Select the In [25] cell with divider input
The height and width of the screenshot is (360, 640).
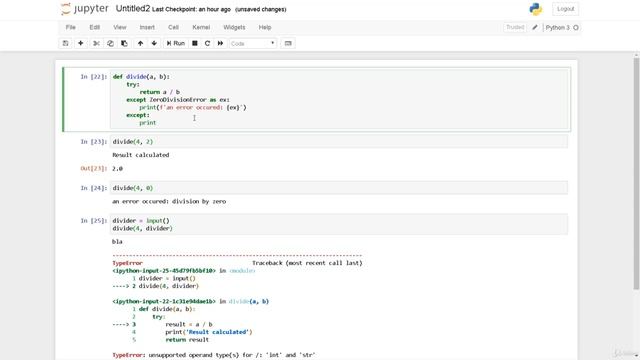tap(339, 224)
